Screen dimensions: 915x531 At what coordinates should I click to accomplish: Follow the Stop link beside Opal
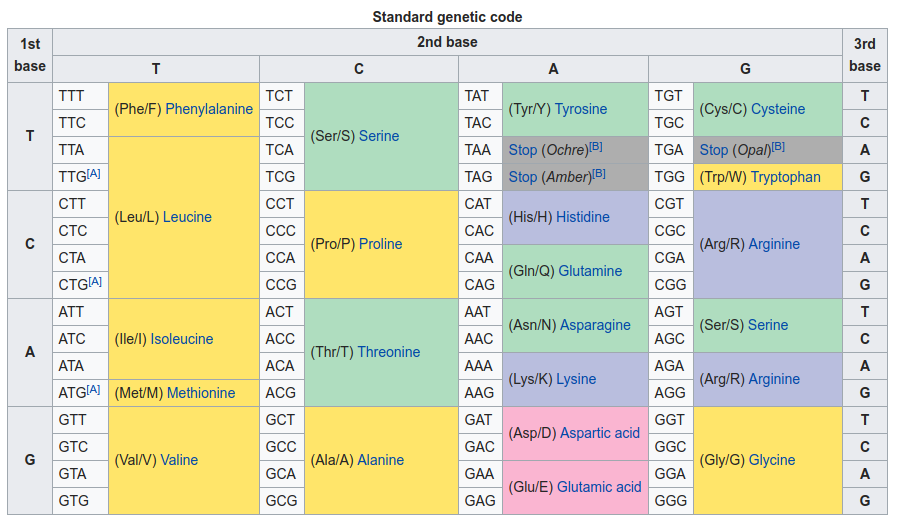tap(714, 150)
